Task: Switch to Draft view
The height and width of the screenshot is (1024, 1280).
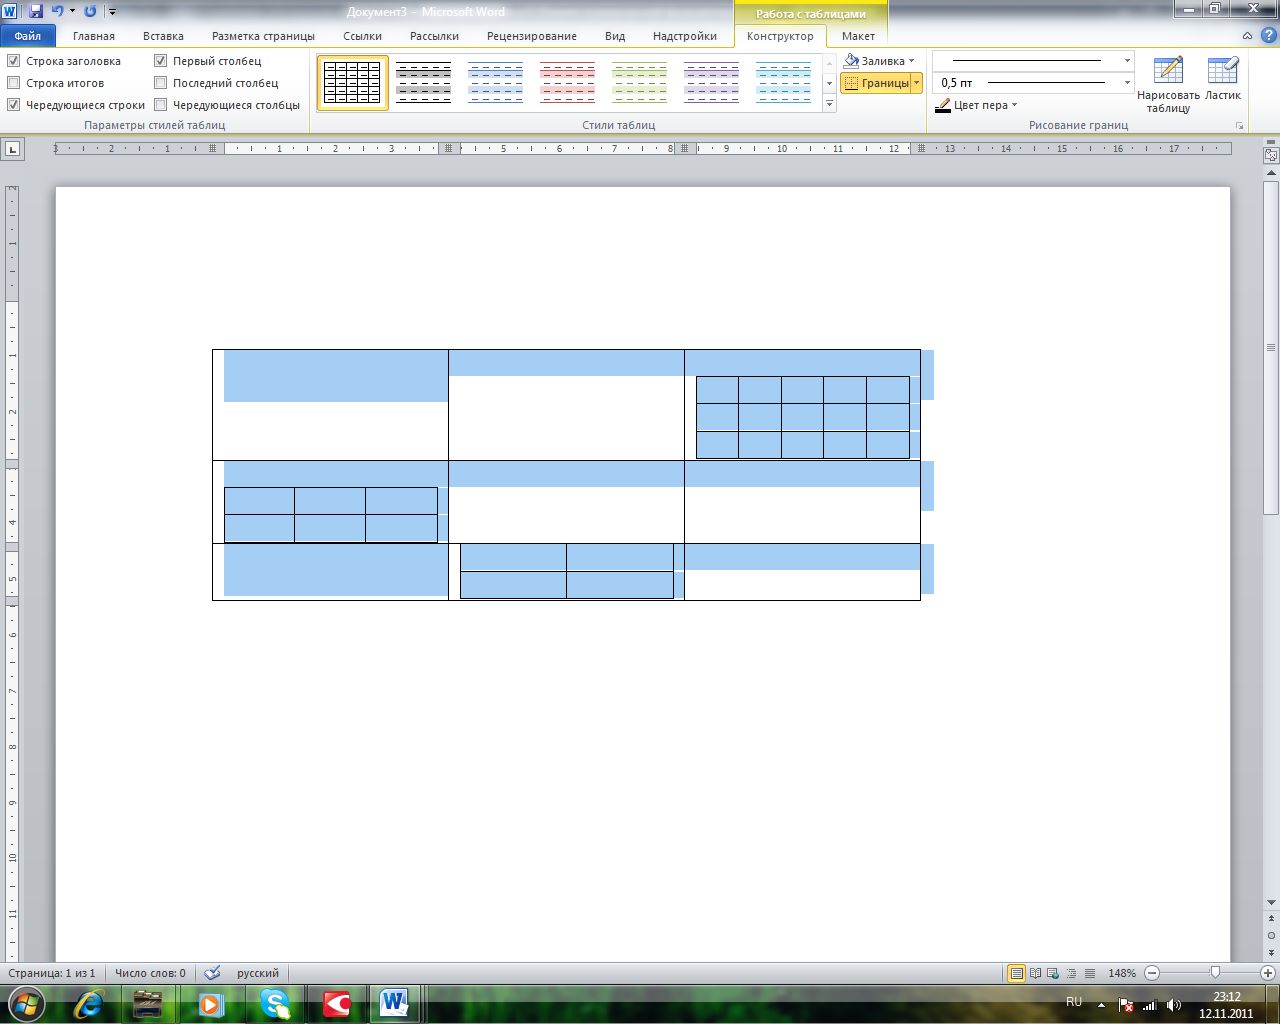Action: [x=1089, y=973]
